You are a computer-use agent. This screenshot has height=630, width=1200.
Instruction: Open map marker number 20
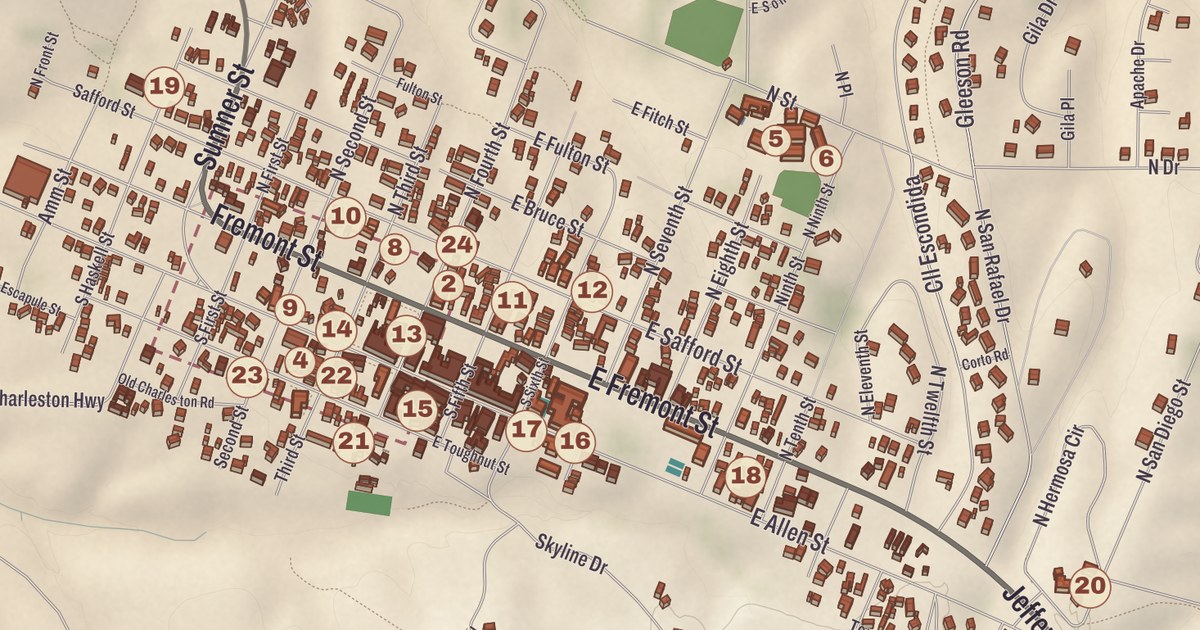click(1090, 586)
